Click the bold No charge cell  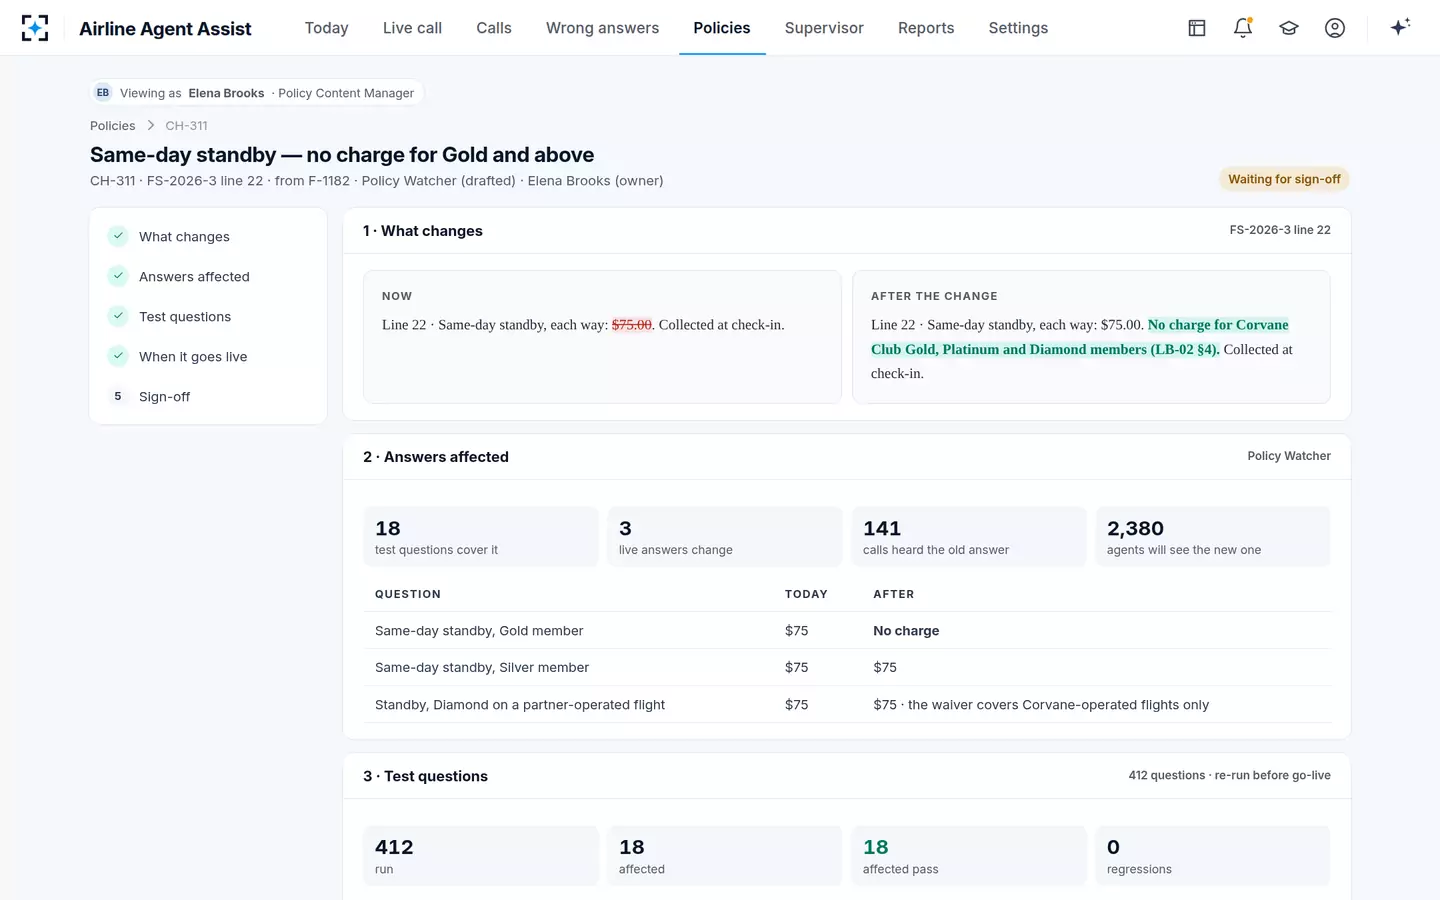[906, 631]
